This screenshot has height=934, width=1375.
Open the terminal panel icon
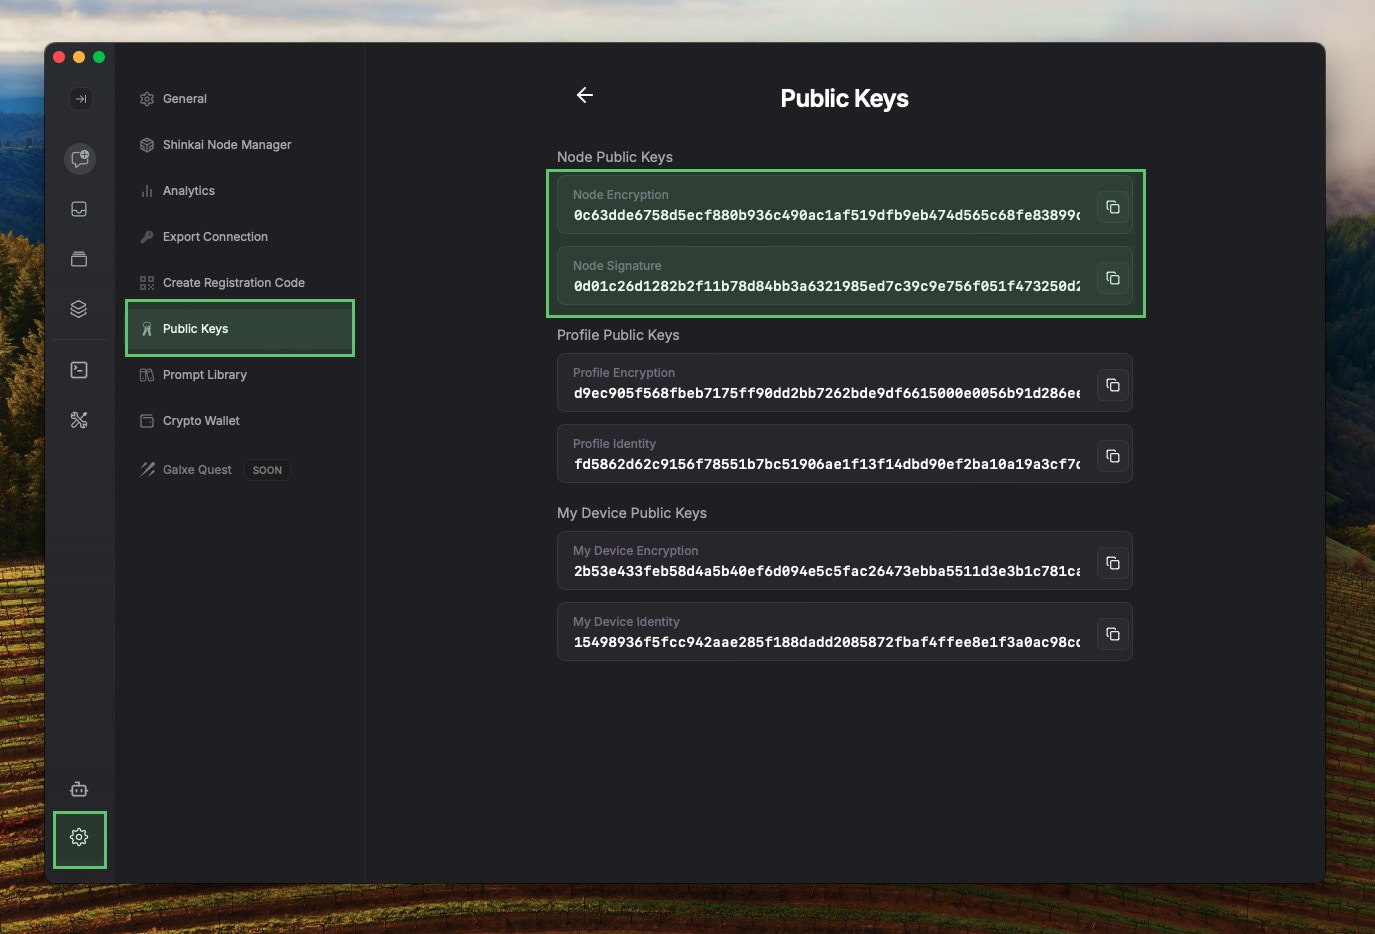pyautogui.click(x=80, y=369)
